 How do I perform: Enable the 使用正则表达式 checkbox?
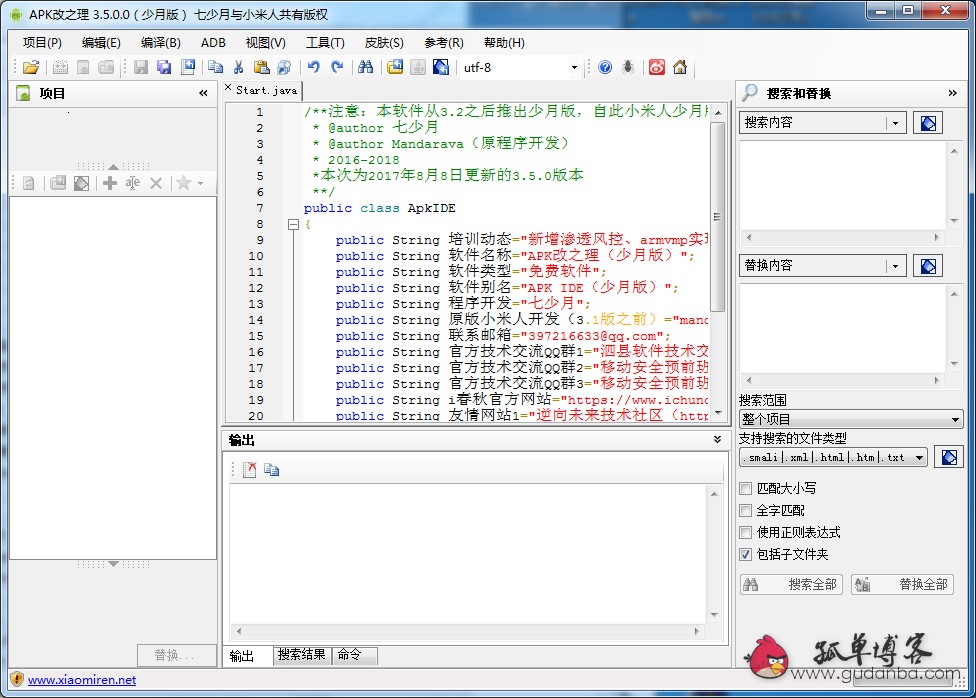coord(745,532)
